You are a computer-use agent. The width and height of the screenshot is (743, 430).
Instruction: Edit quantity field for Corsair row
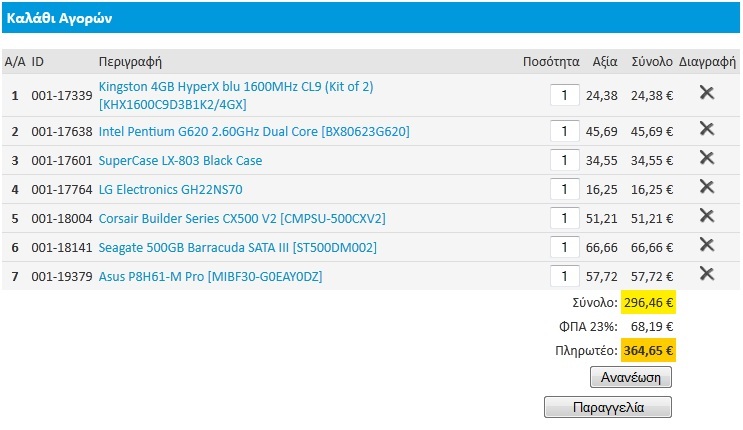coord(564,218)
